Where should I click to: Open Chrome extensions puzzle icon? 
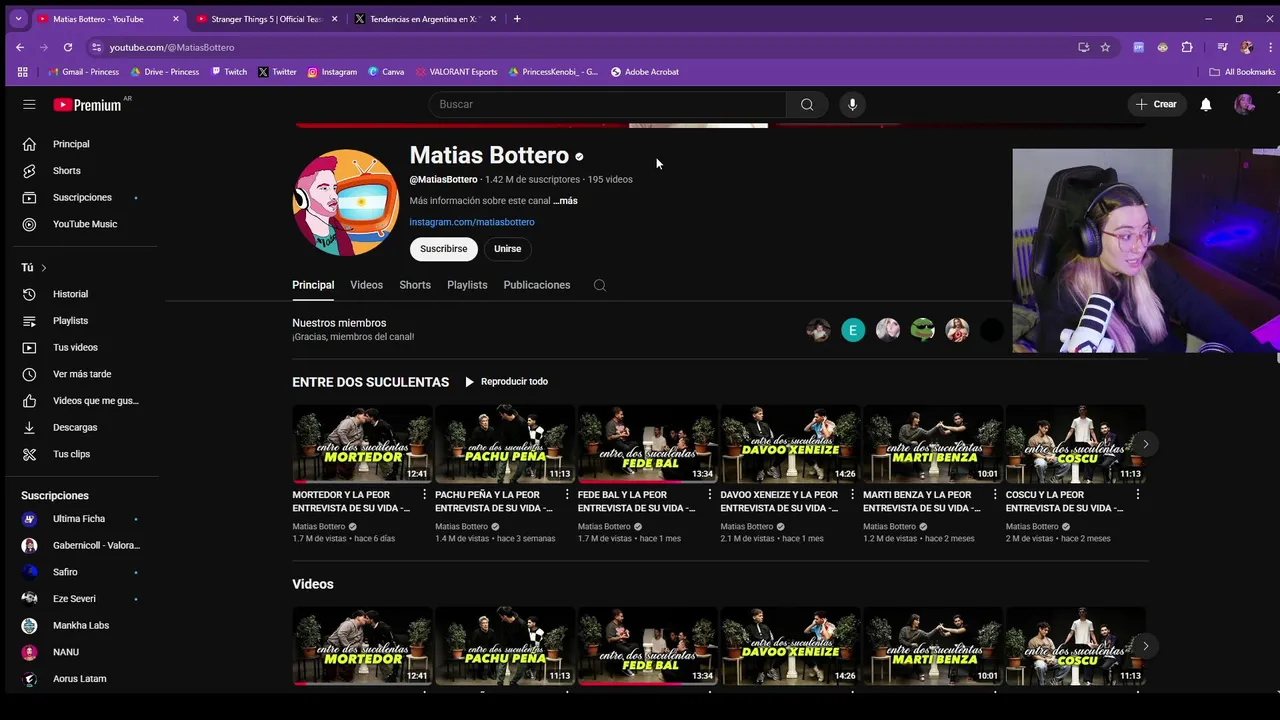(x=1187, y=47)
